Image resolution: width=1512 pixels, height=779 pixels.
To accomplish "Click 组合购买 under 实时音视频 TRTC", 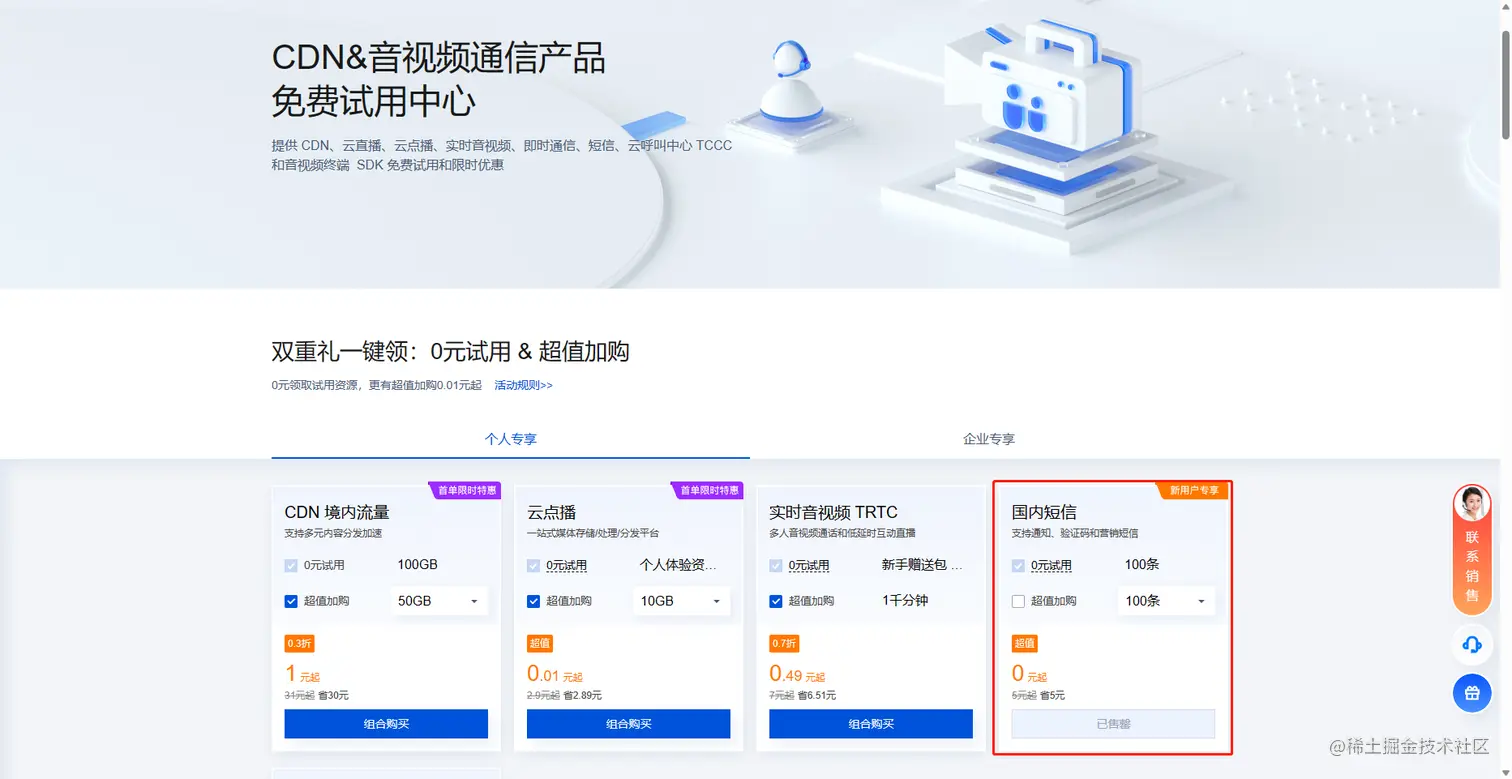I will coord(871,724).
